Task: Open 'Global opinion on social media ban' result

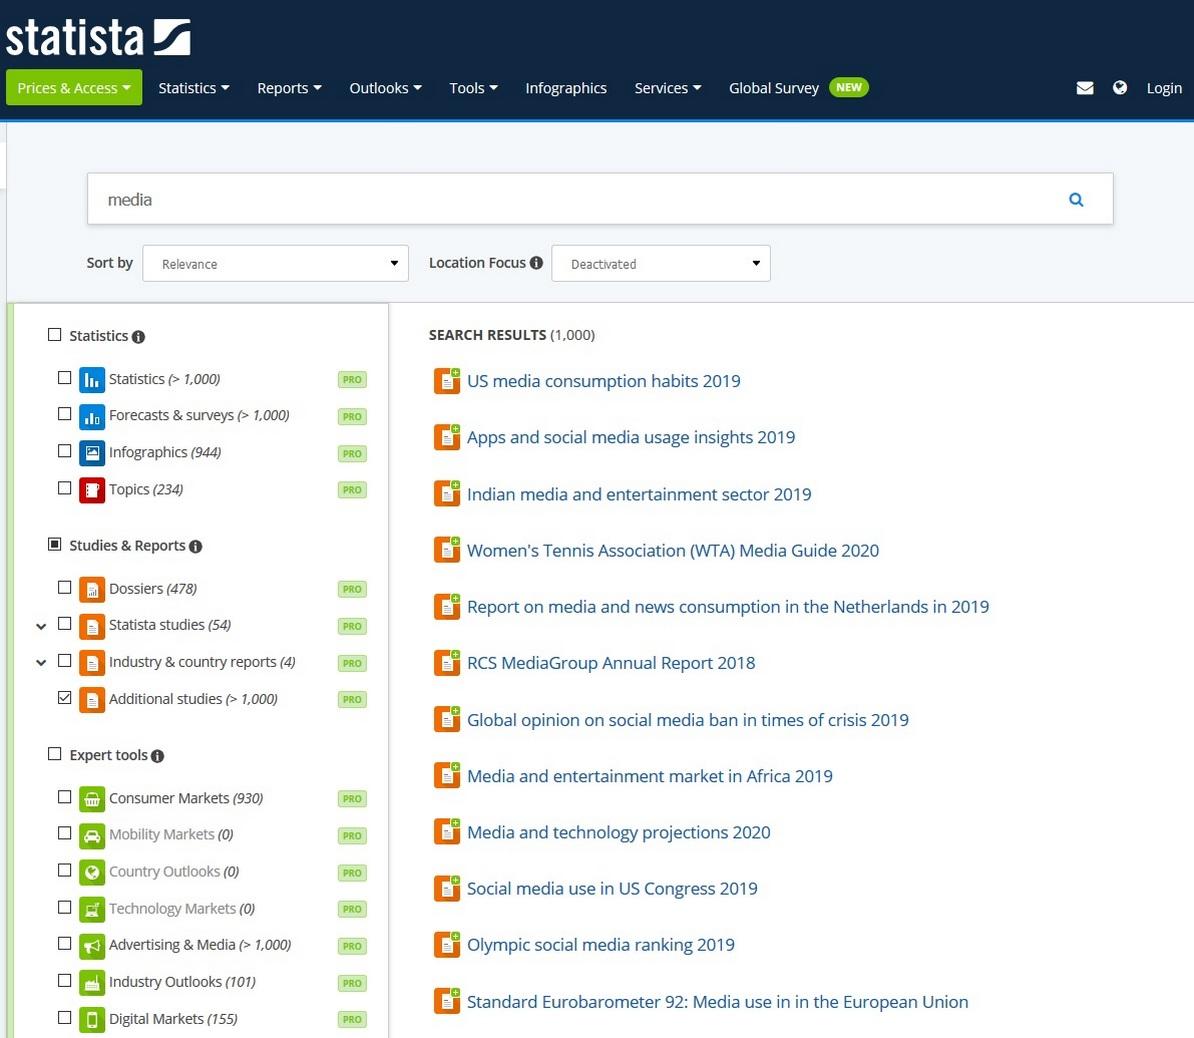Action: click(x=688, y=720)
